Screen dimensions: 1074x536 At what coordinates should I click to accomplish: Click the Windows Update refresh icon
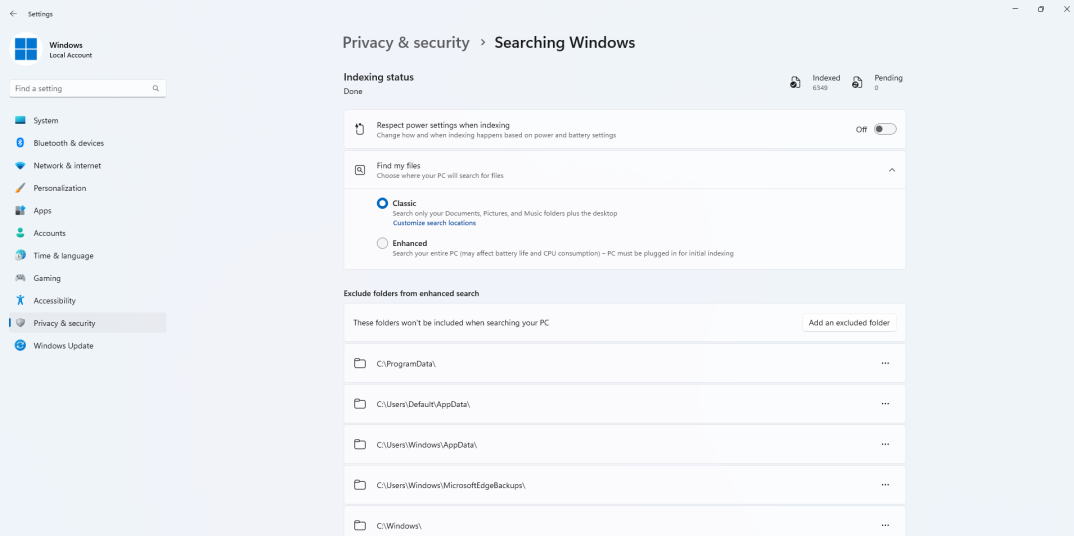21,346
